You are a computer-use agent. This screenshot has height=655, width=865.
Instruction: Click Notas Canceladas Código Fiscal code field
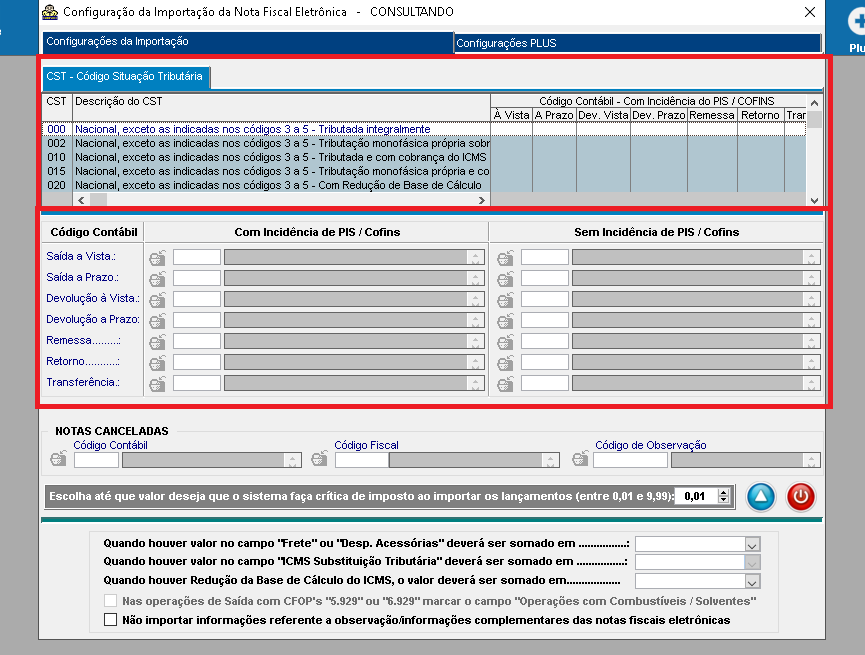click(362, 460)
